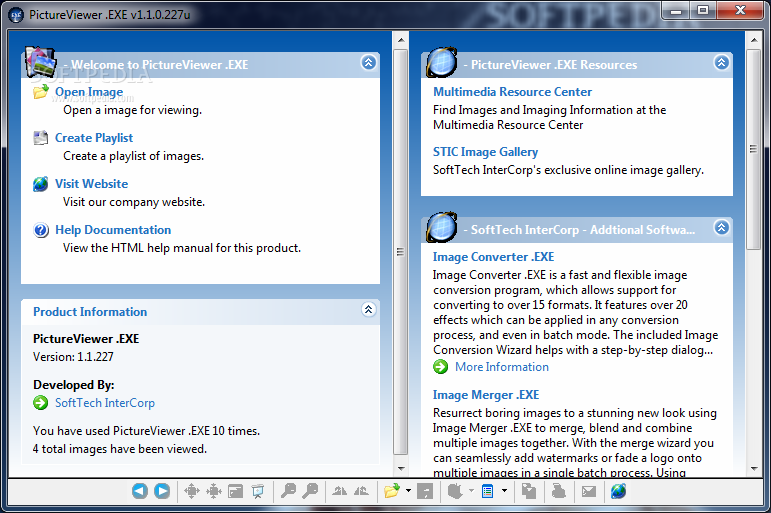Image resolution: width=771 pixels, height=513 pixels.
Task: Click the blue previous image arrow
Action: point(140,490)
